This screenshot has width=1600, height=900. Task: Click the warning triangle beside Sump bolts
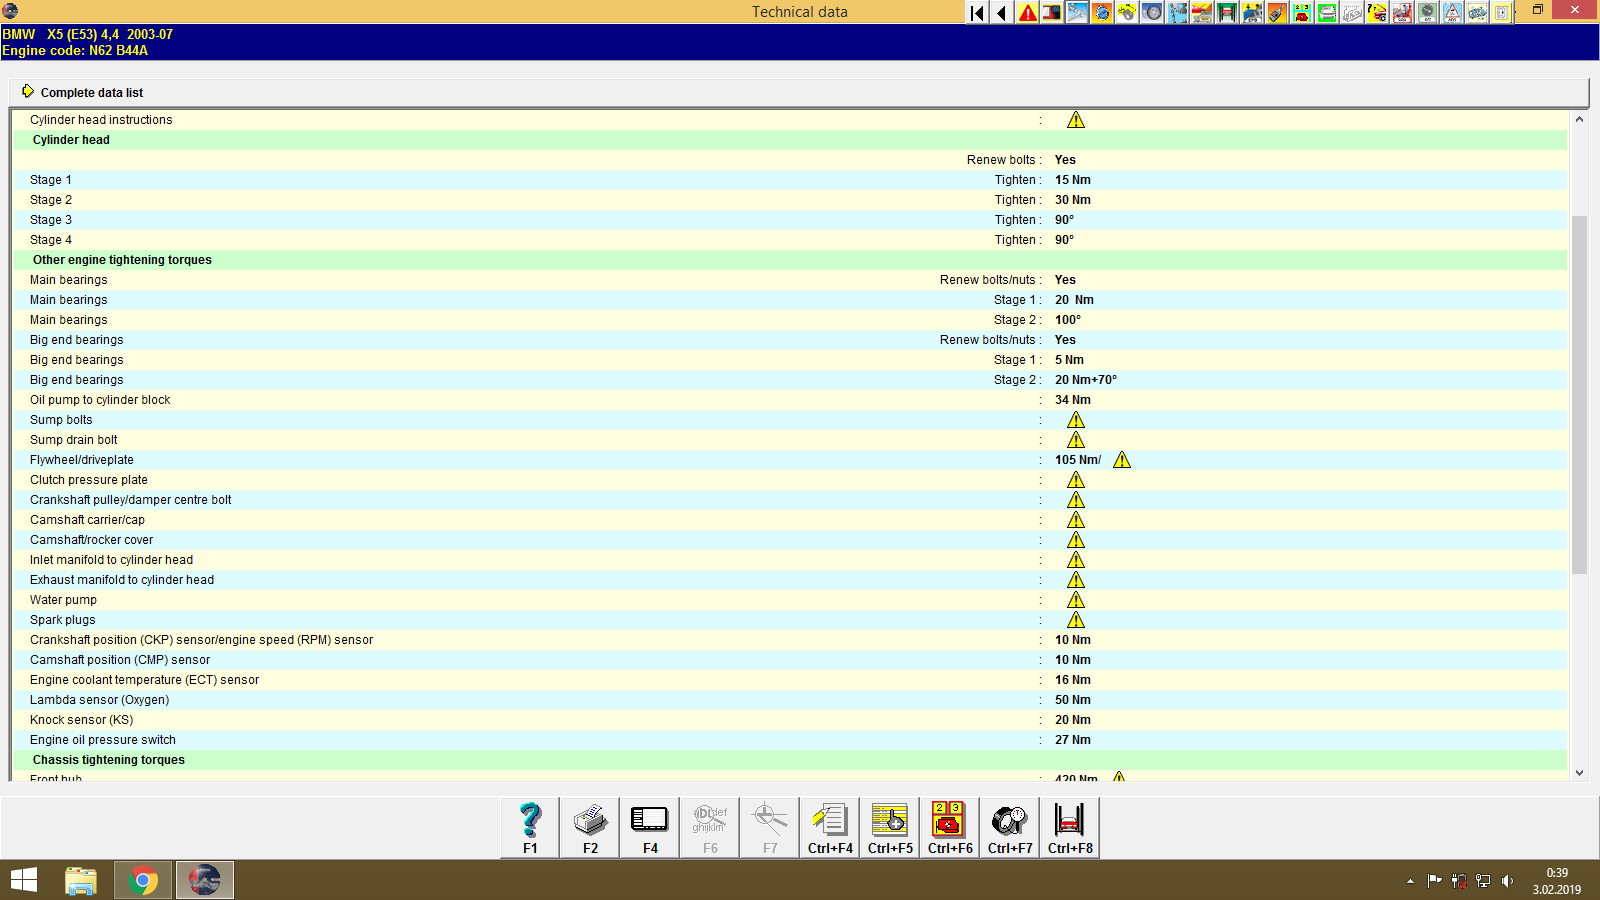1076,420
